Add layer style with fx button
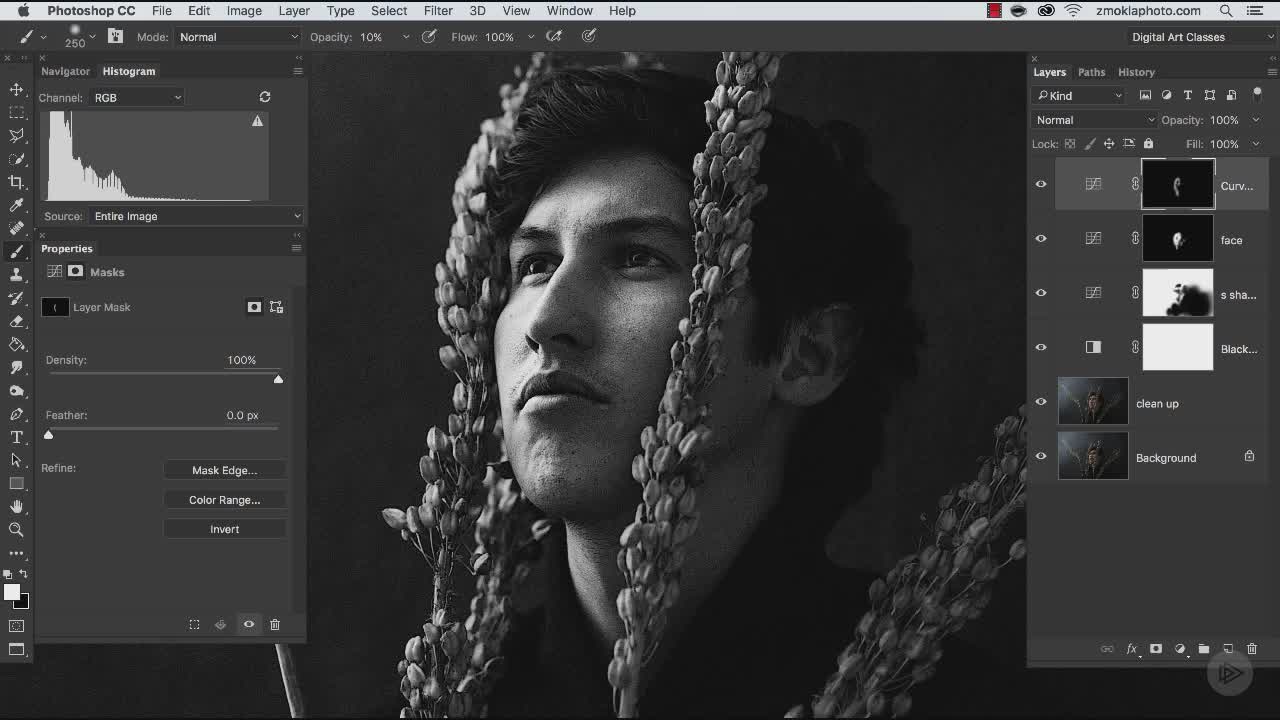The height and width of the screenshot is (720, 1280). click(x=1132, y=649)
